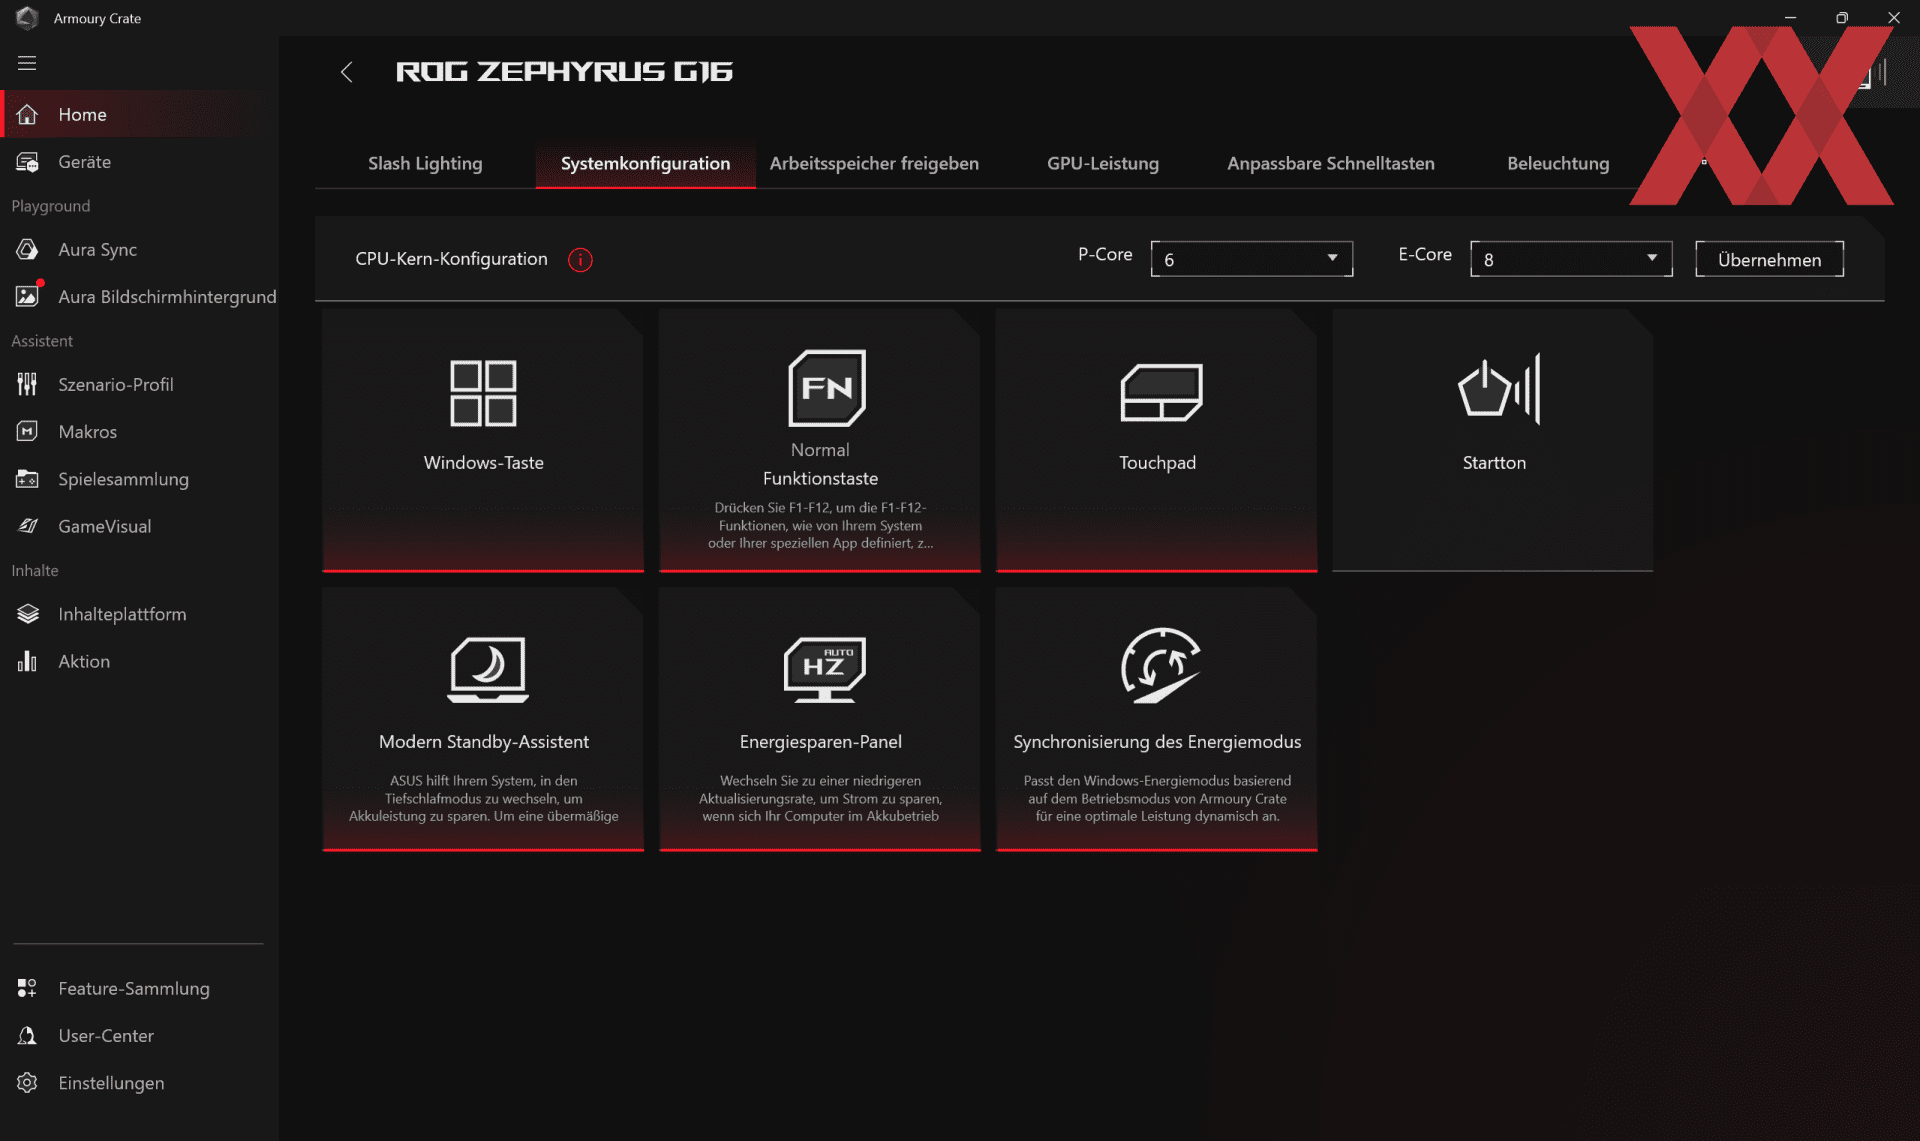Open the Aura Bildschirmhintergrund icon
The height and width of the screenshot is (1141, 1920).
27,297
